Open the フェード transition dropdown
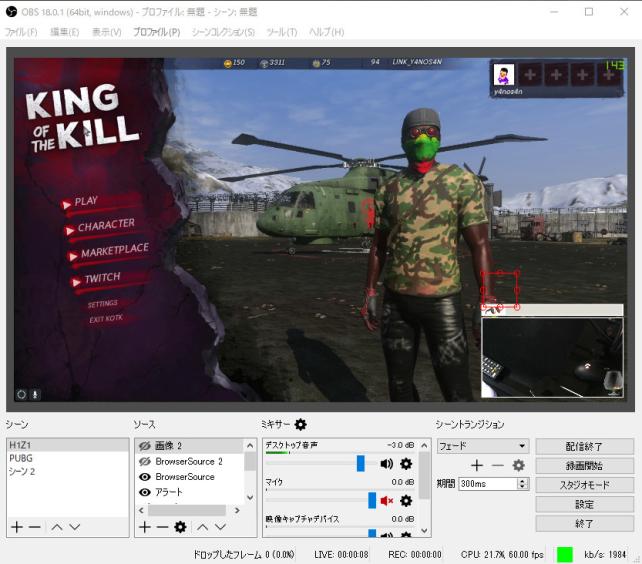Screen dimensions: 642x564 [x=482, y=446]
